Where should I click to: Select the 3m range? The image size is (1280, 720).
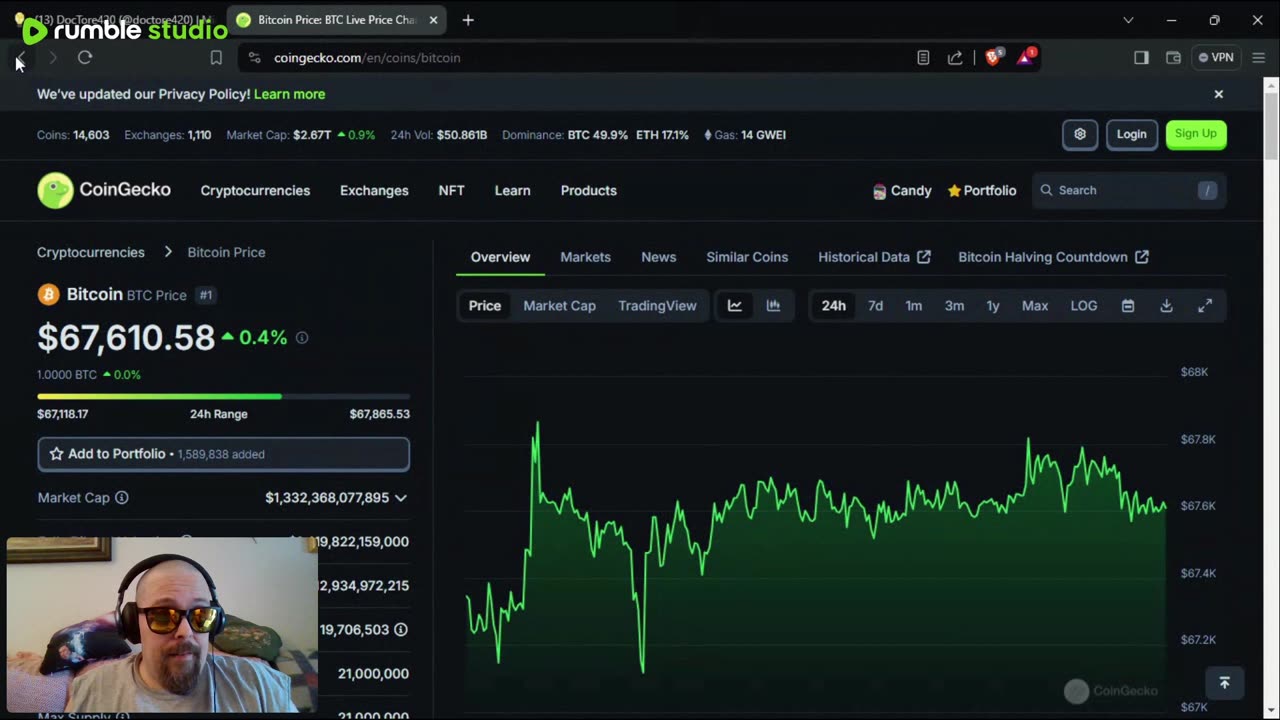pos(954,306)
